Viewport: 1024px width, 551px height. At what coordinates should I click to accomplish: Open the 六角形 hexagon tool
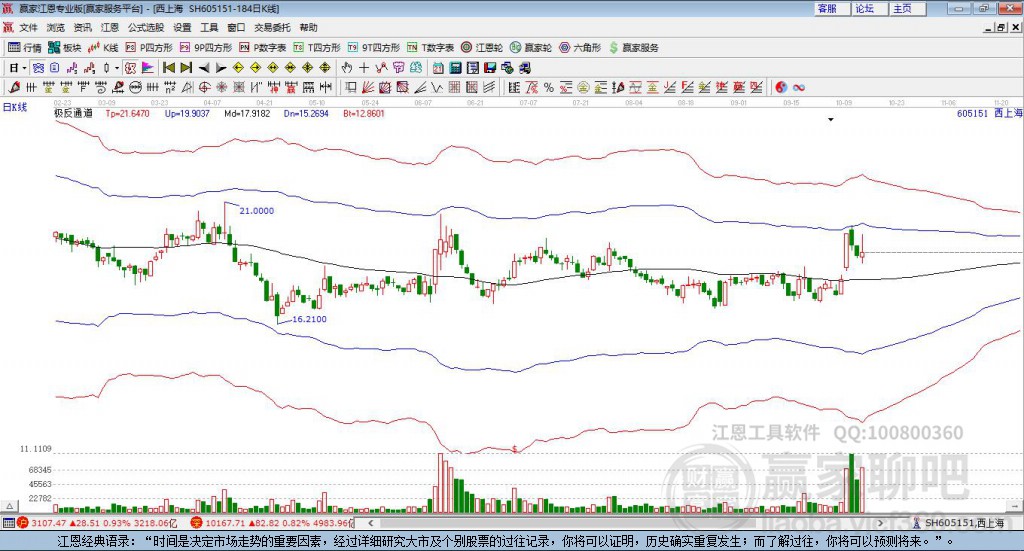[580, 48]
